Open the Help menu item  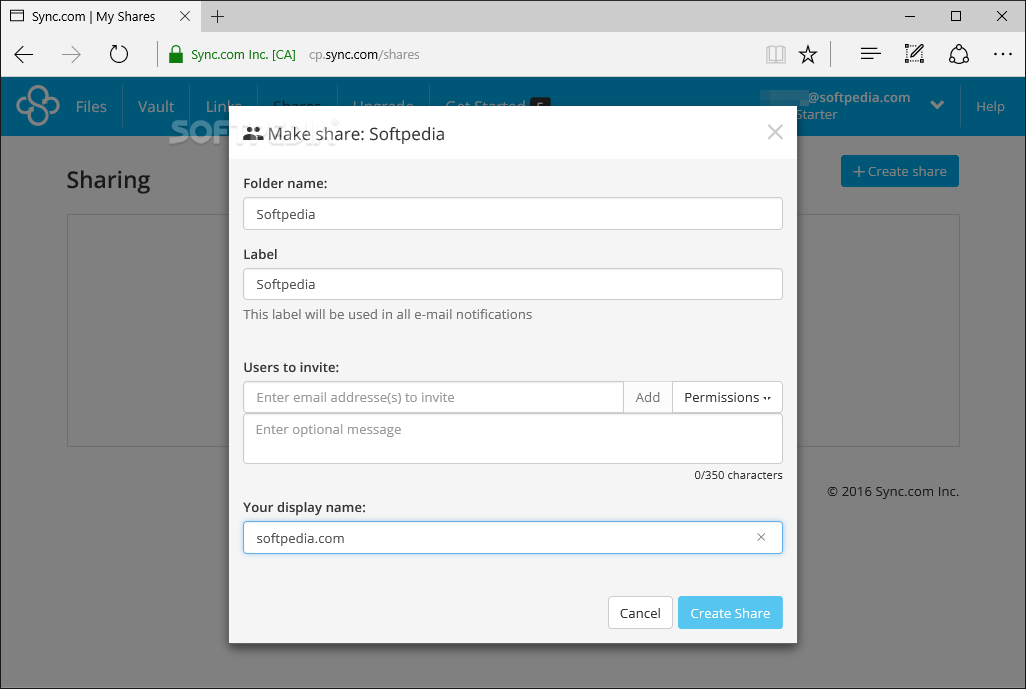point(990,107)
